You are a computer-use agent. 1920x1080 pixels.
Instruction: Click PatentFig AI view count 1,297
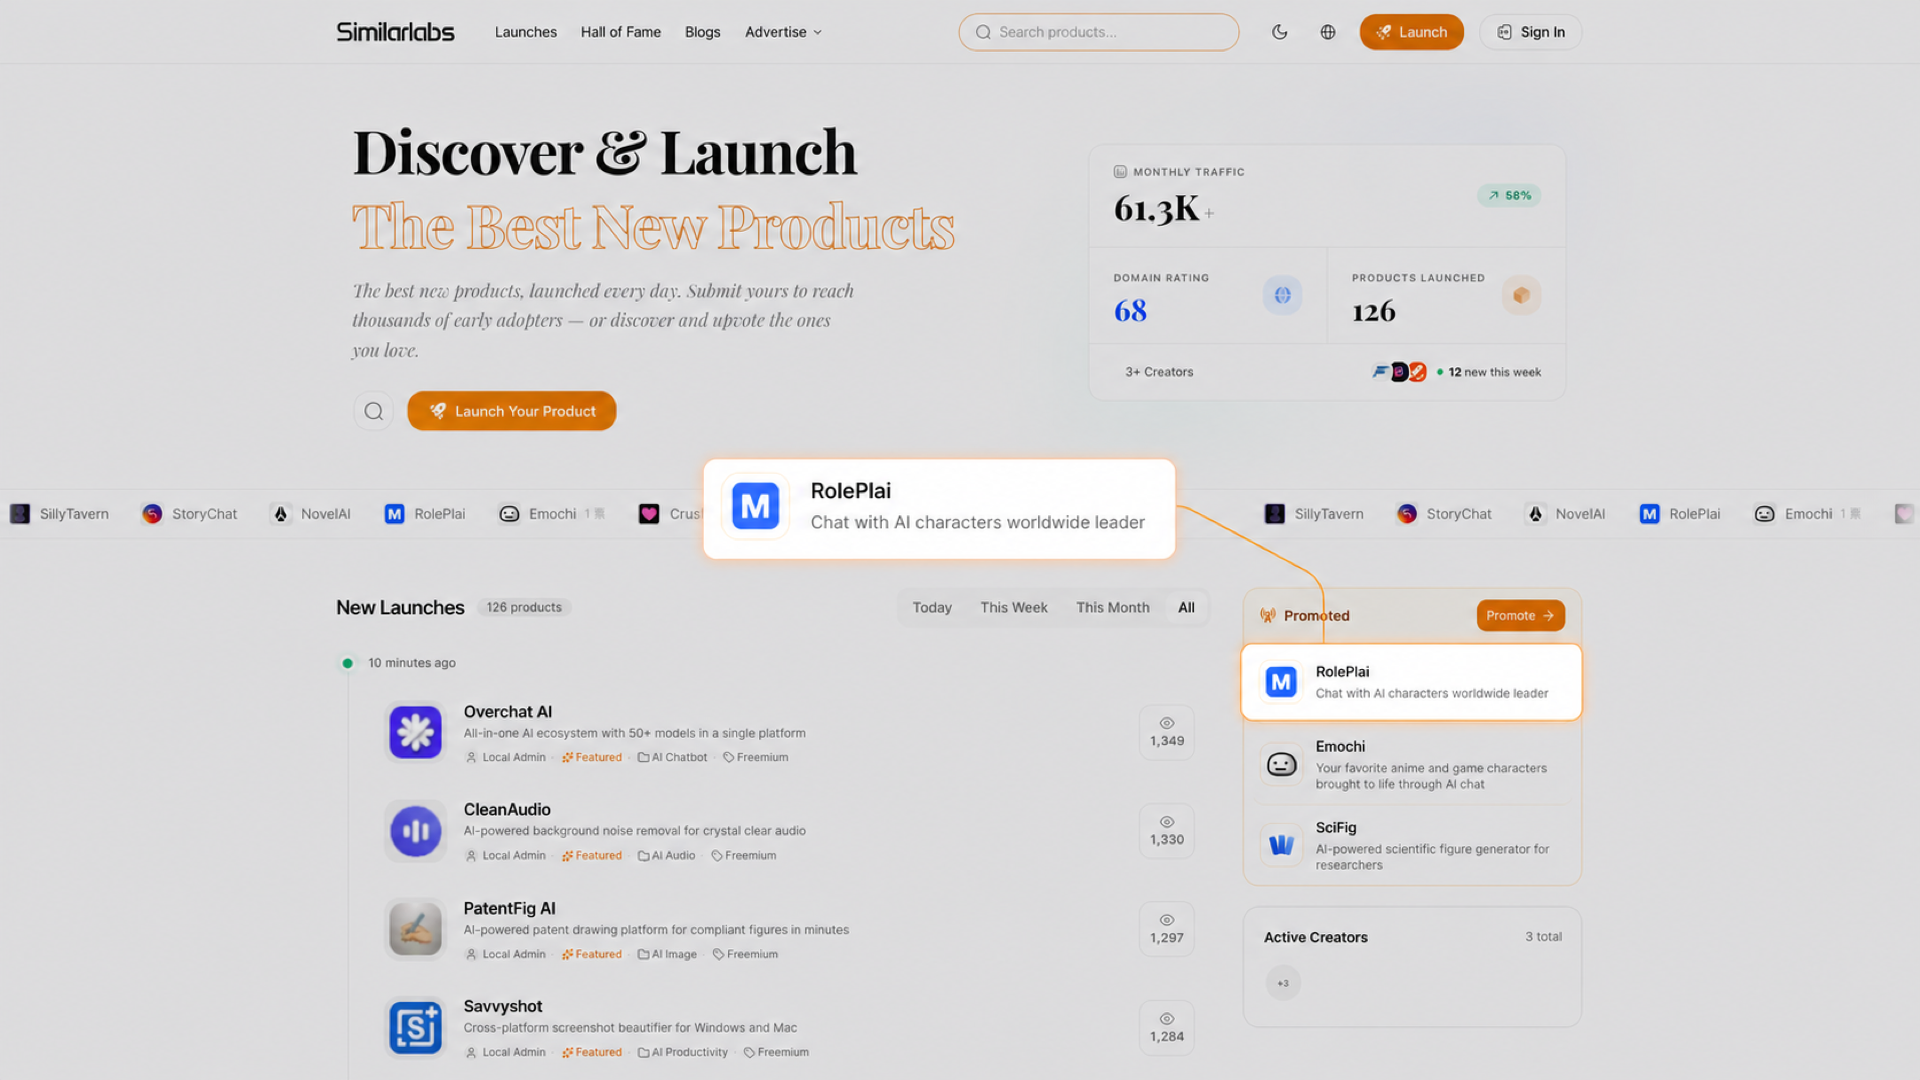pyautogui.click(x=1167, y=929)
